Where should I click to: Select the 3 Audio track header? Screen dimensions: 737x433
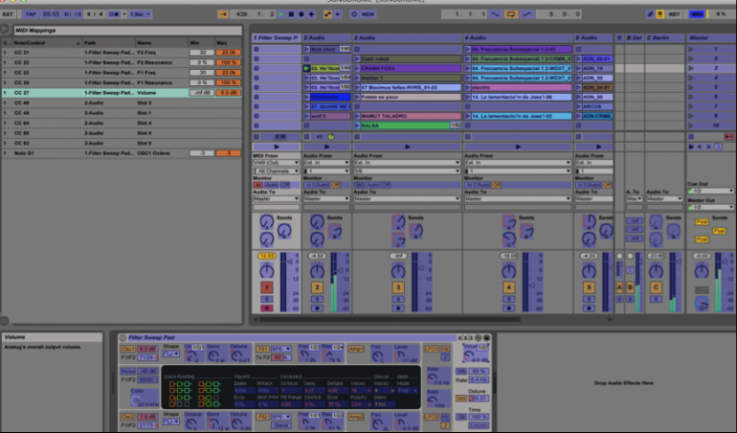(x=407, y=38)
